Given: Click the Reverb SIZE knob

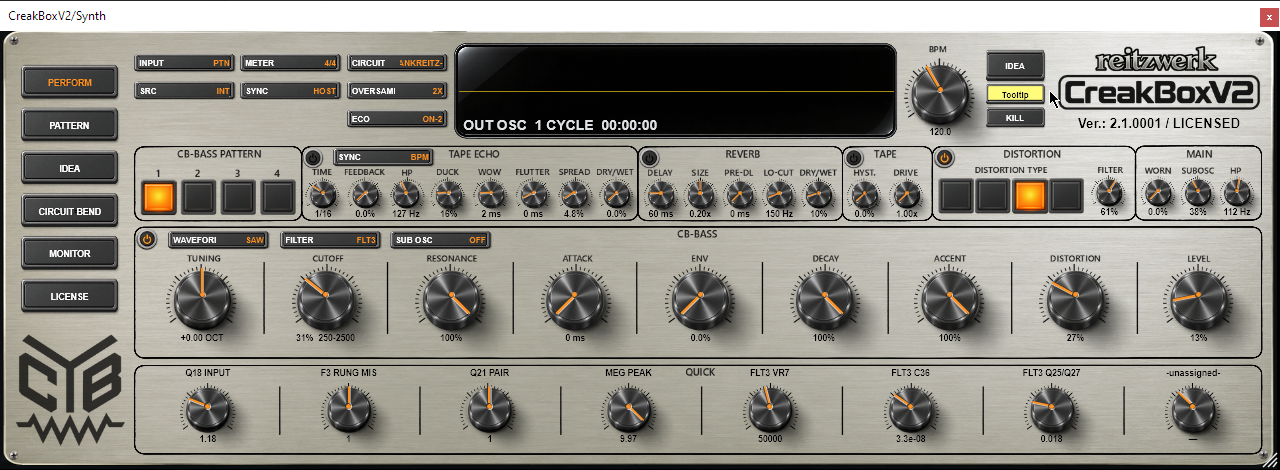Looking at the screenshot, I should (700, 193).
